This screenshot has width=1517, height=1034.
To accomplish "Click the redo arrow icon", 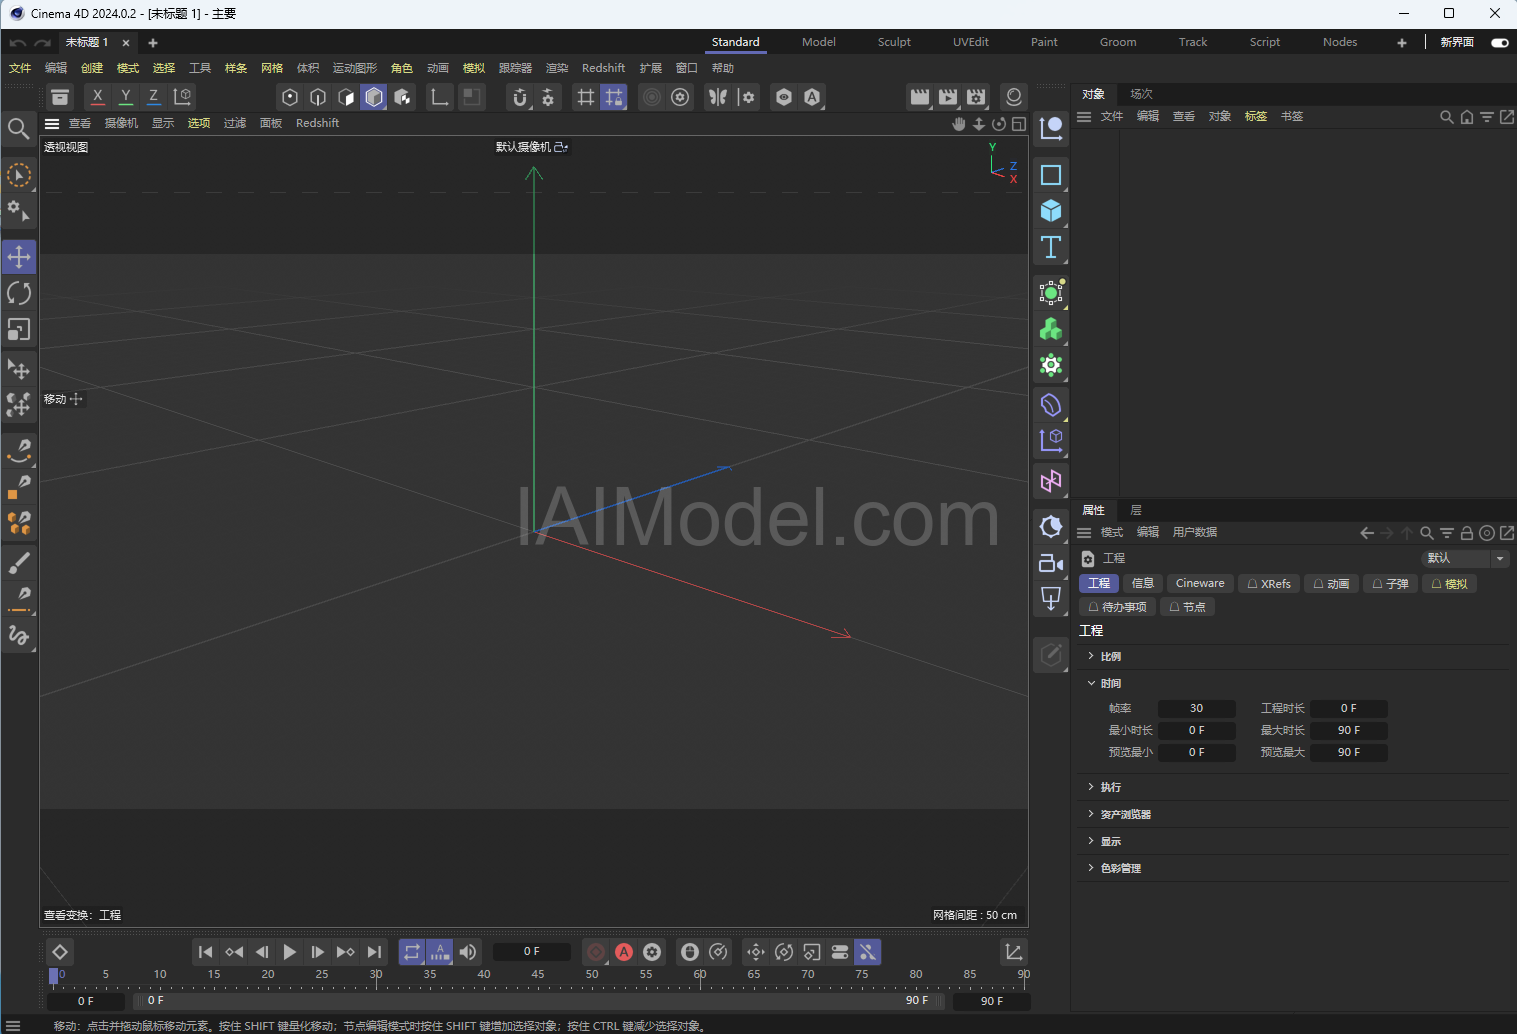I will pos(42,43).
